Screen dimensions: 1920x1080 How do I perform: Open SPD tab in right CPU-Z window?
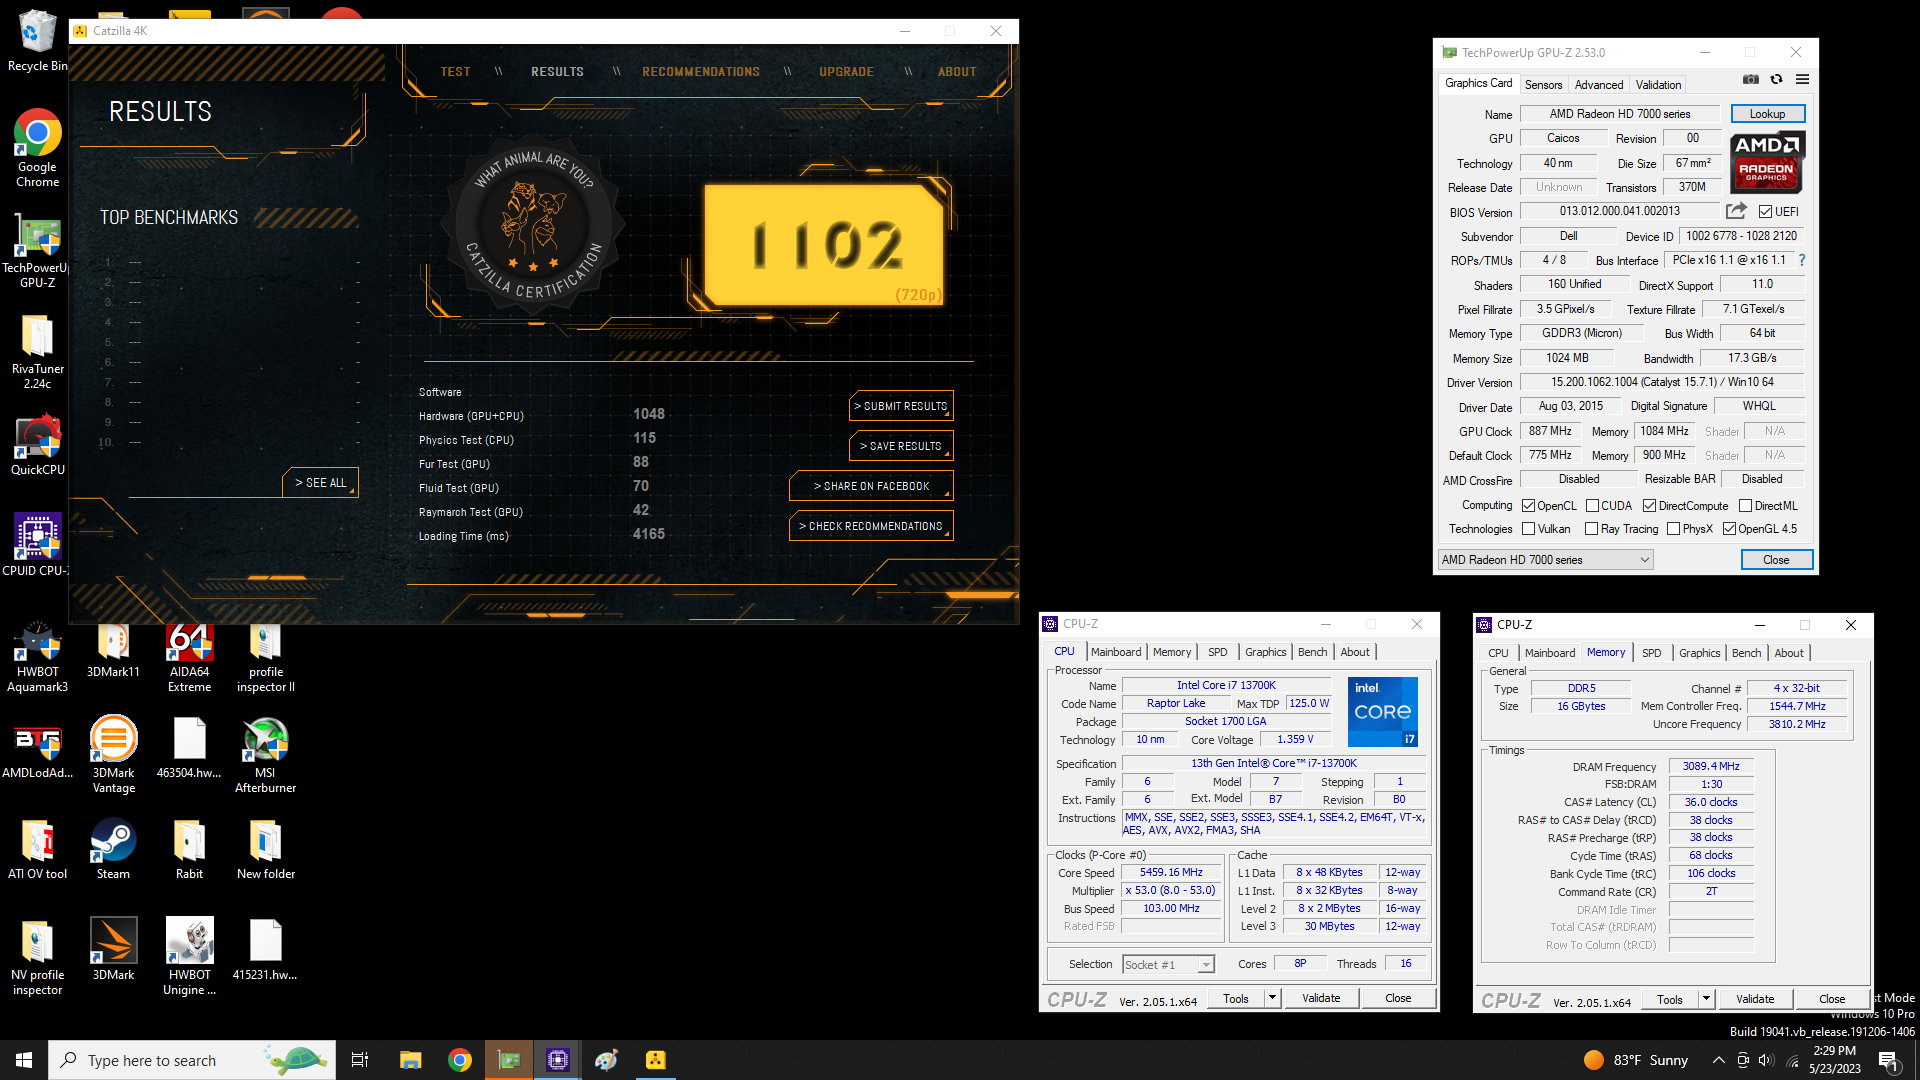pyautogui.click(x=1651, y=653)
